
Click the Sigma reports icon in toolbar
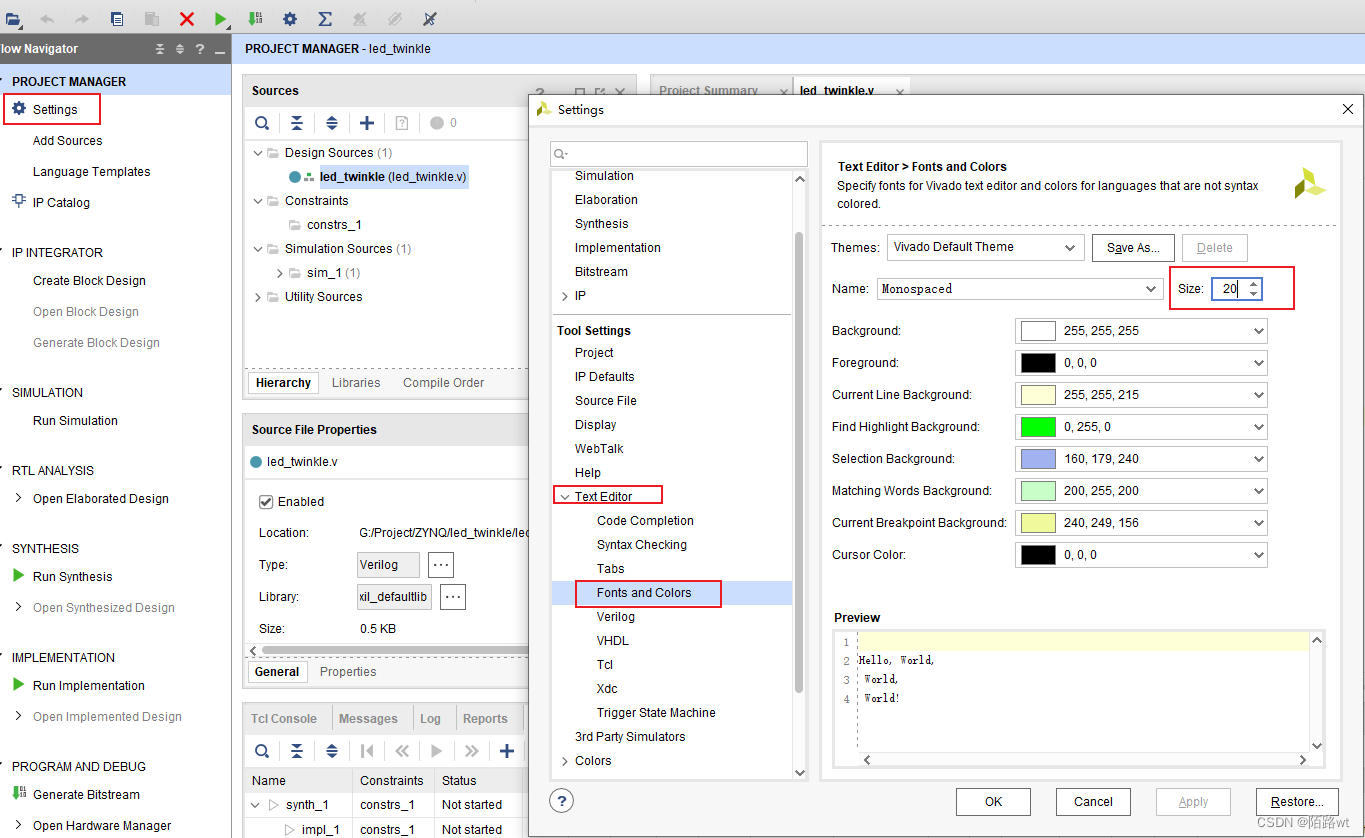tap(324, 18)
